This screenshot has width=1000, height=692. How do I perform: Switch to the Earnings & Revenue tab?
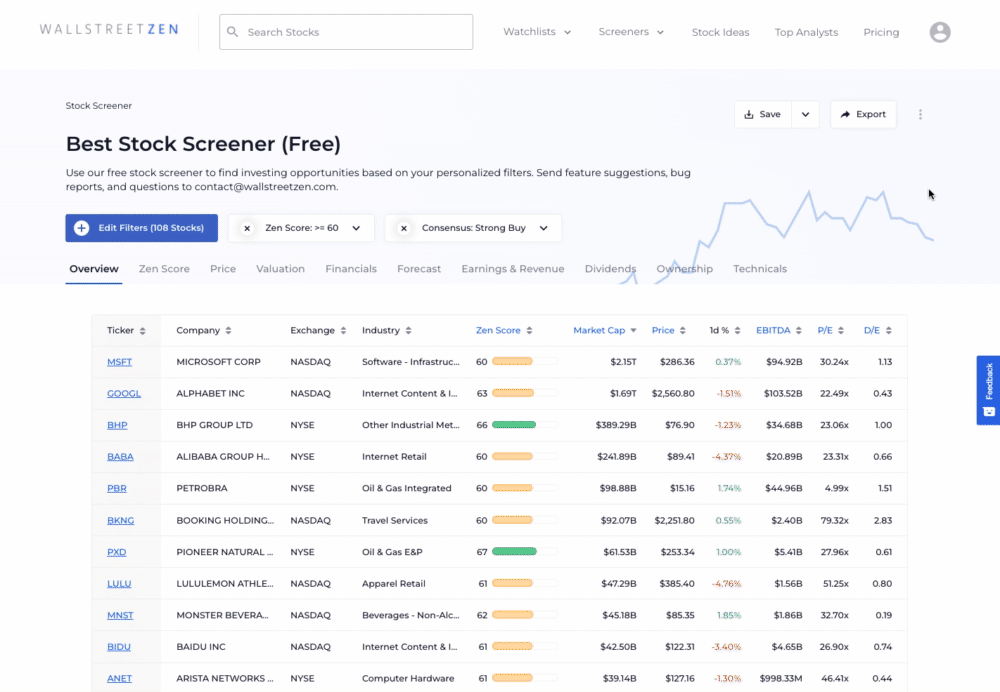coord(512,269)
